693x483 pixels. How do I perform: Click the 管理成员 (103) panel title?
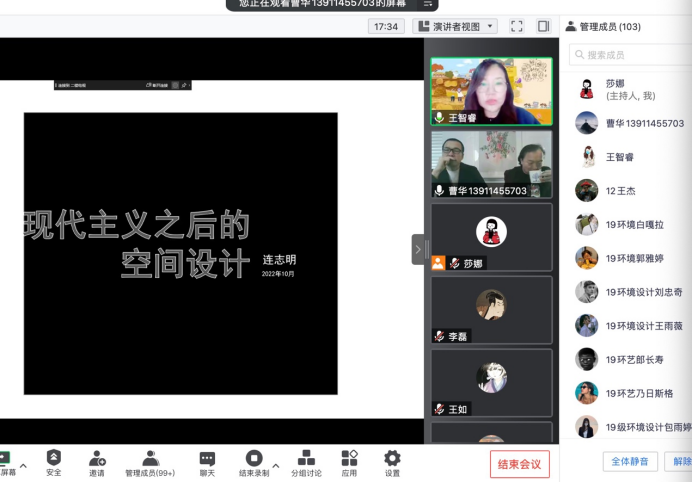pos(610,27)
